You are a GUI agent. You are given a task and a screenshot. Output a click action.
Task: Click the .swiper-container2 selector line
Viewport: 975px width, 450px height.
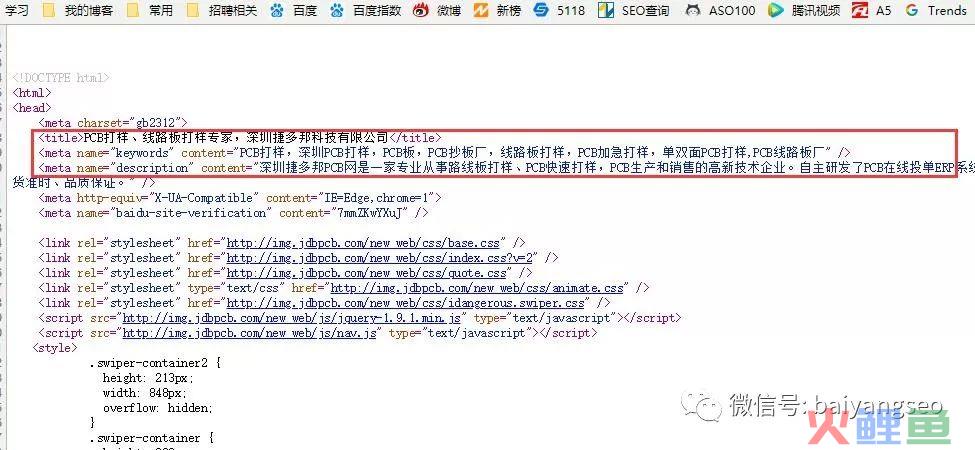[155, 363]
